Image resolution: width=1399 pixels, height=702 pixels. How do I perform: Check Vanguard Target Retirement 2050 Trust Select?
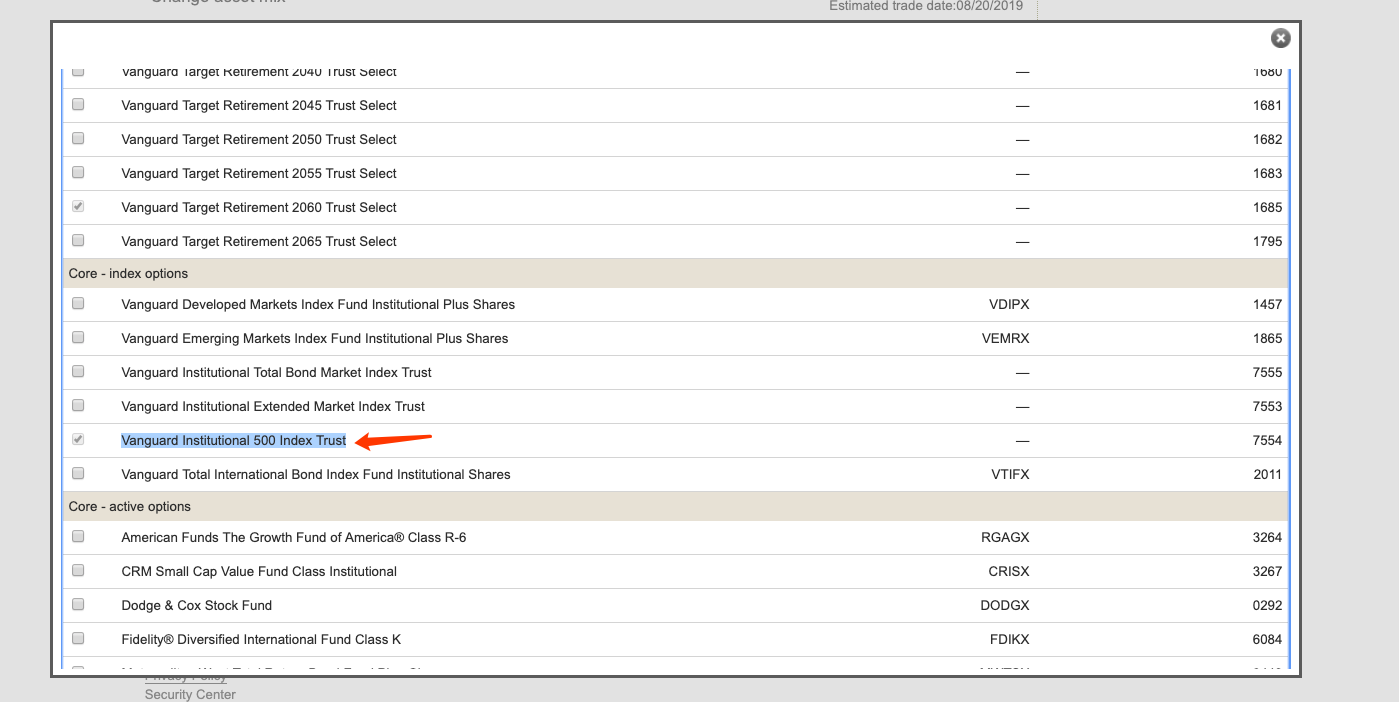point(78,138)
